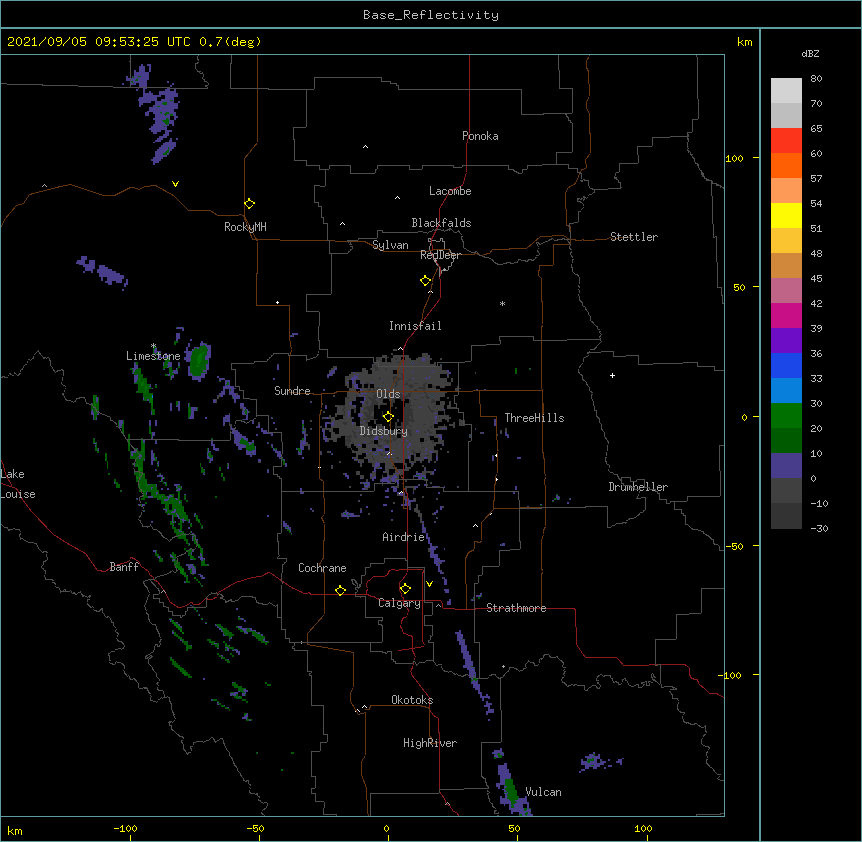Click the Didsbury label
Image resolution: width=862 pixels, height=842 pixels.
click(x=384, y=431)
